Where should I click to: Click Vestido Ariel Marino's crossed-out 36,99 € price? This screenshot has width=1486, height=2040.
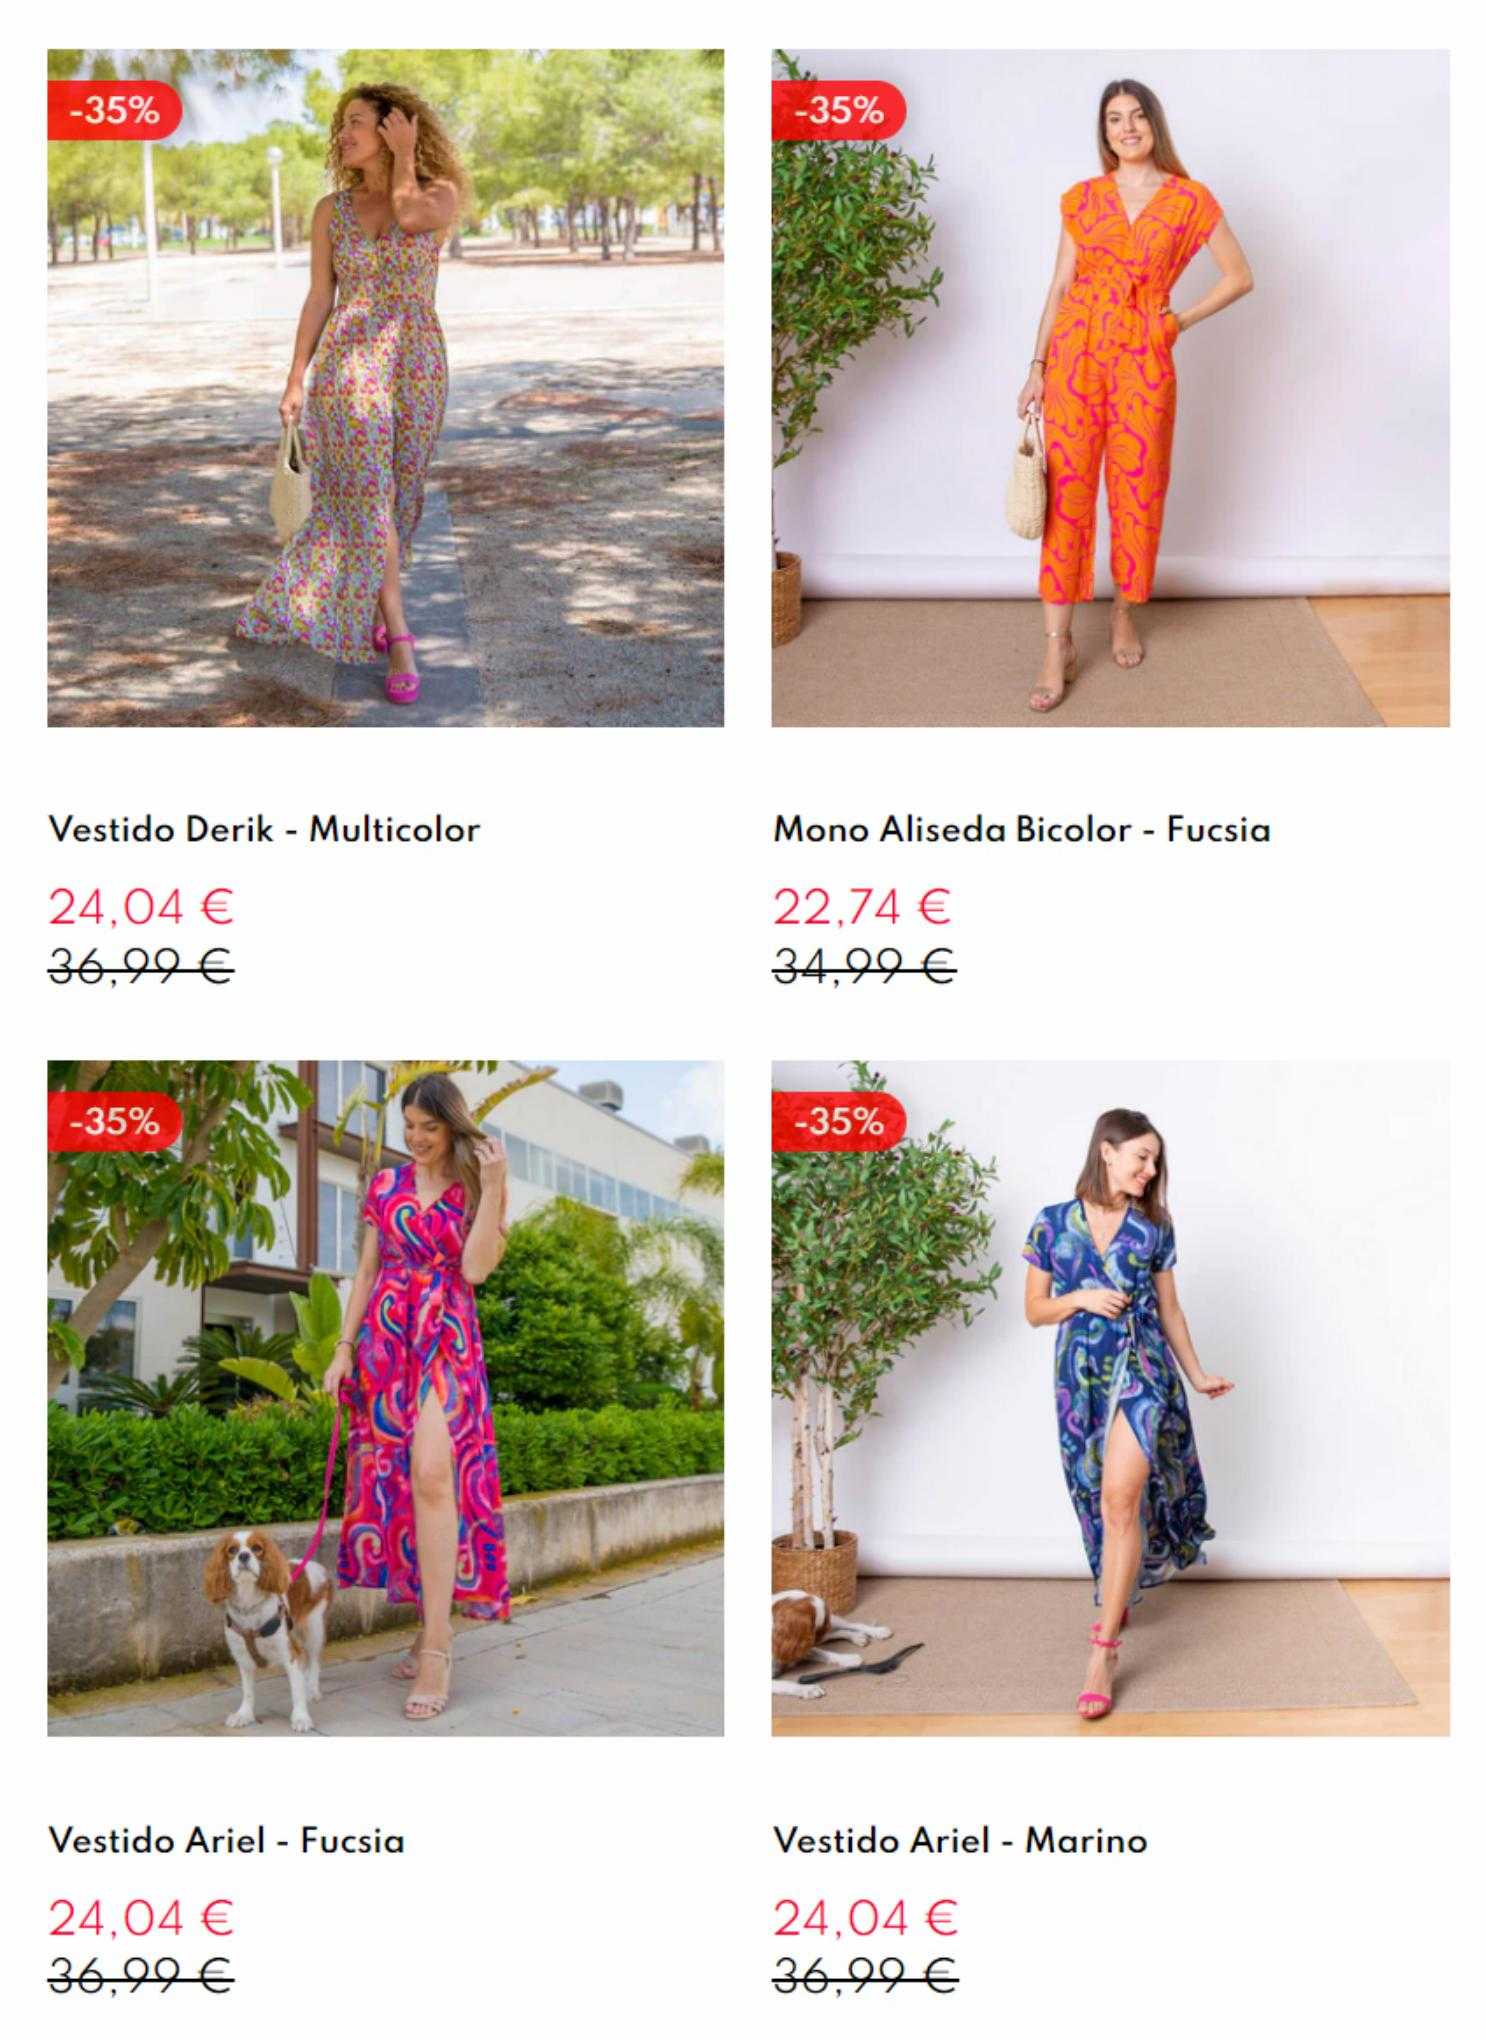[x=866, y=1977]
